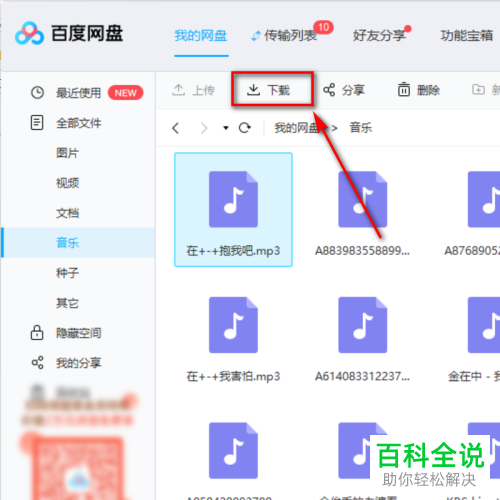Select 其它 category in sidebar

[x=67, y=303]
